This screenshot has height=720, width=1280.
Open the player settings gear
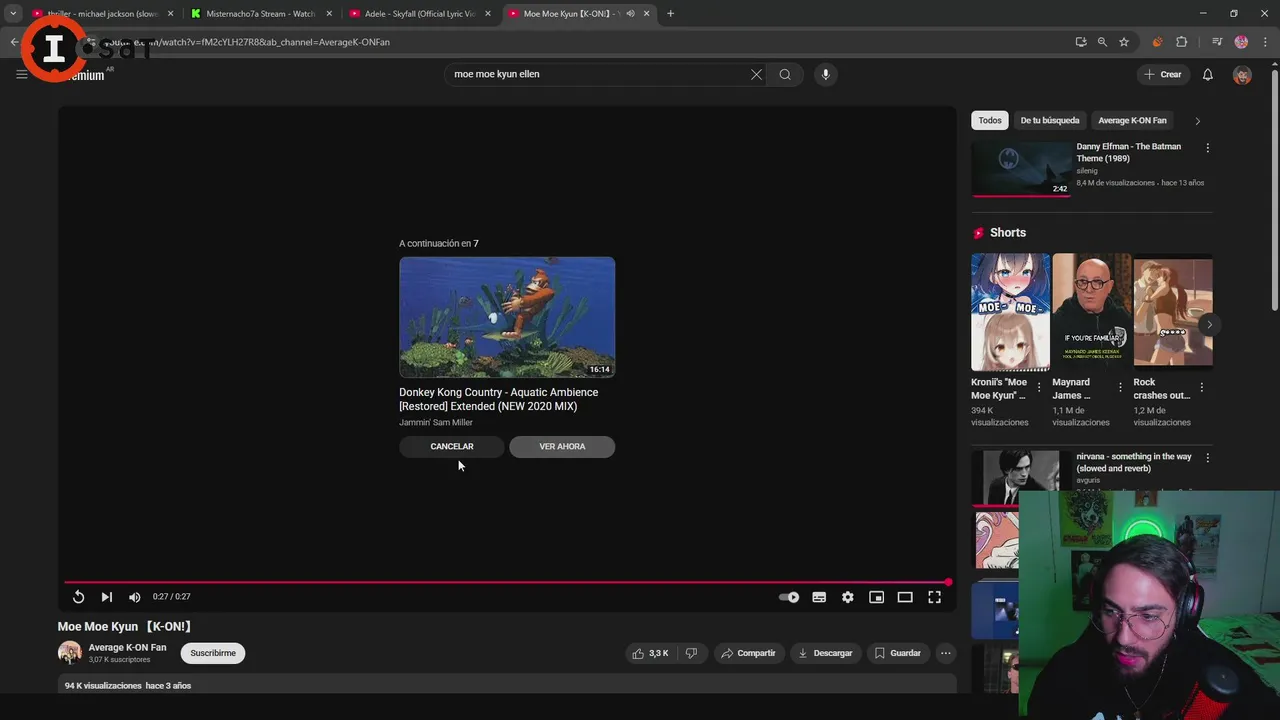(x=848, y=597)
